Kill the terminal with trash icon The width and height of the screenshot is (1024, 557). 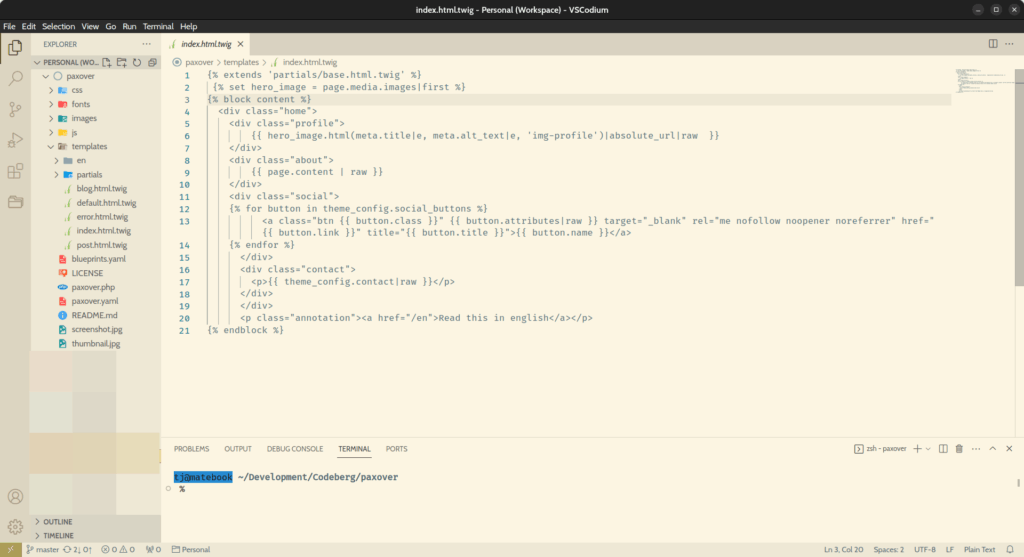(959, 449)
